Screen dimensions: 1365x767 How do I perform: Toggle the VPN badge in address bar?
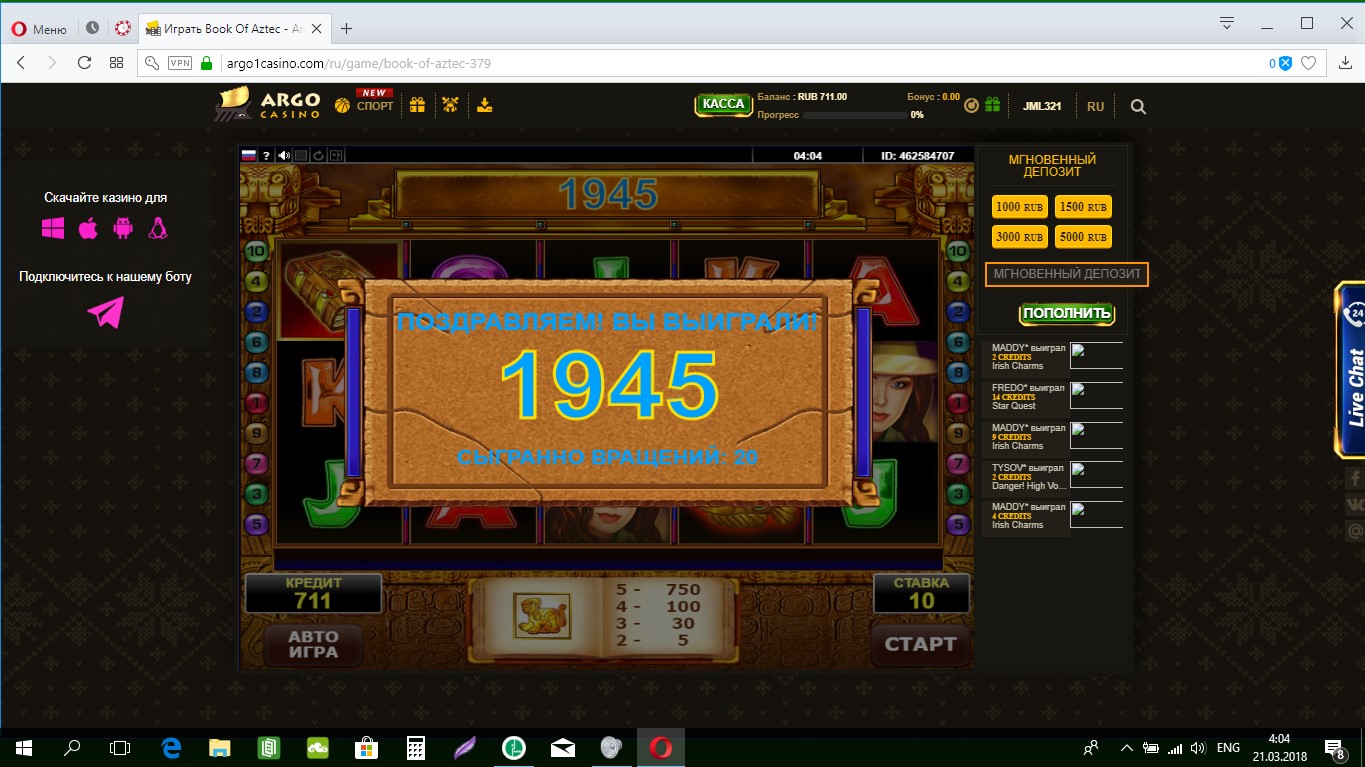pyautogui.click(x=180, y=63)
